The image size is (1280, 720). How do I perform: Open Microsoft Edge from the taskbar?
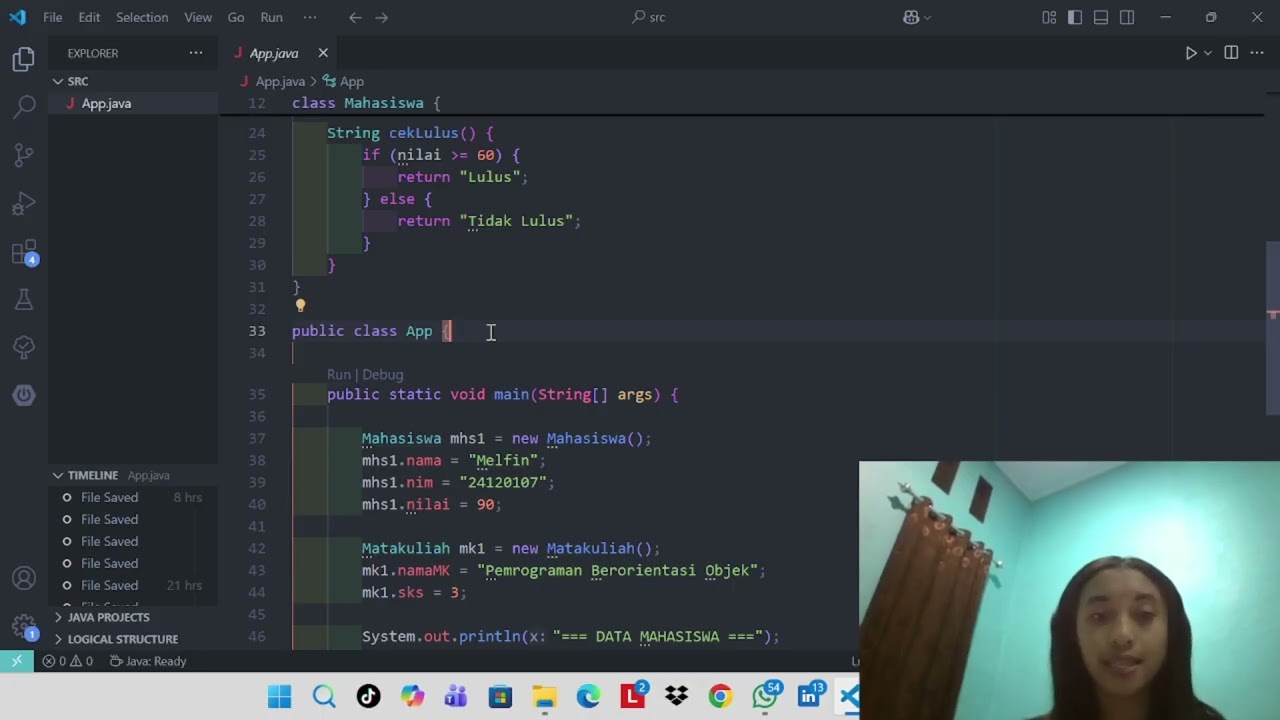pos(588,696)
